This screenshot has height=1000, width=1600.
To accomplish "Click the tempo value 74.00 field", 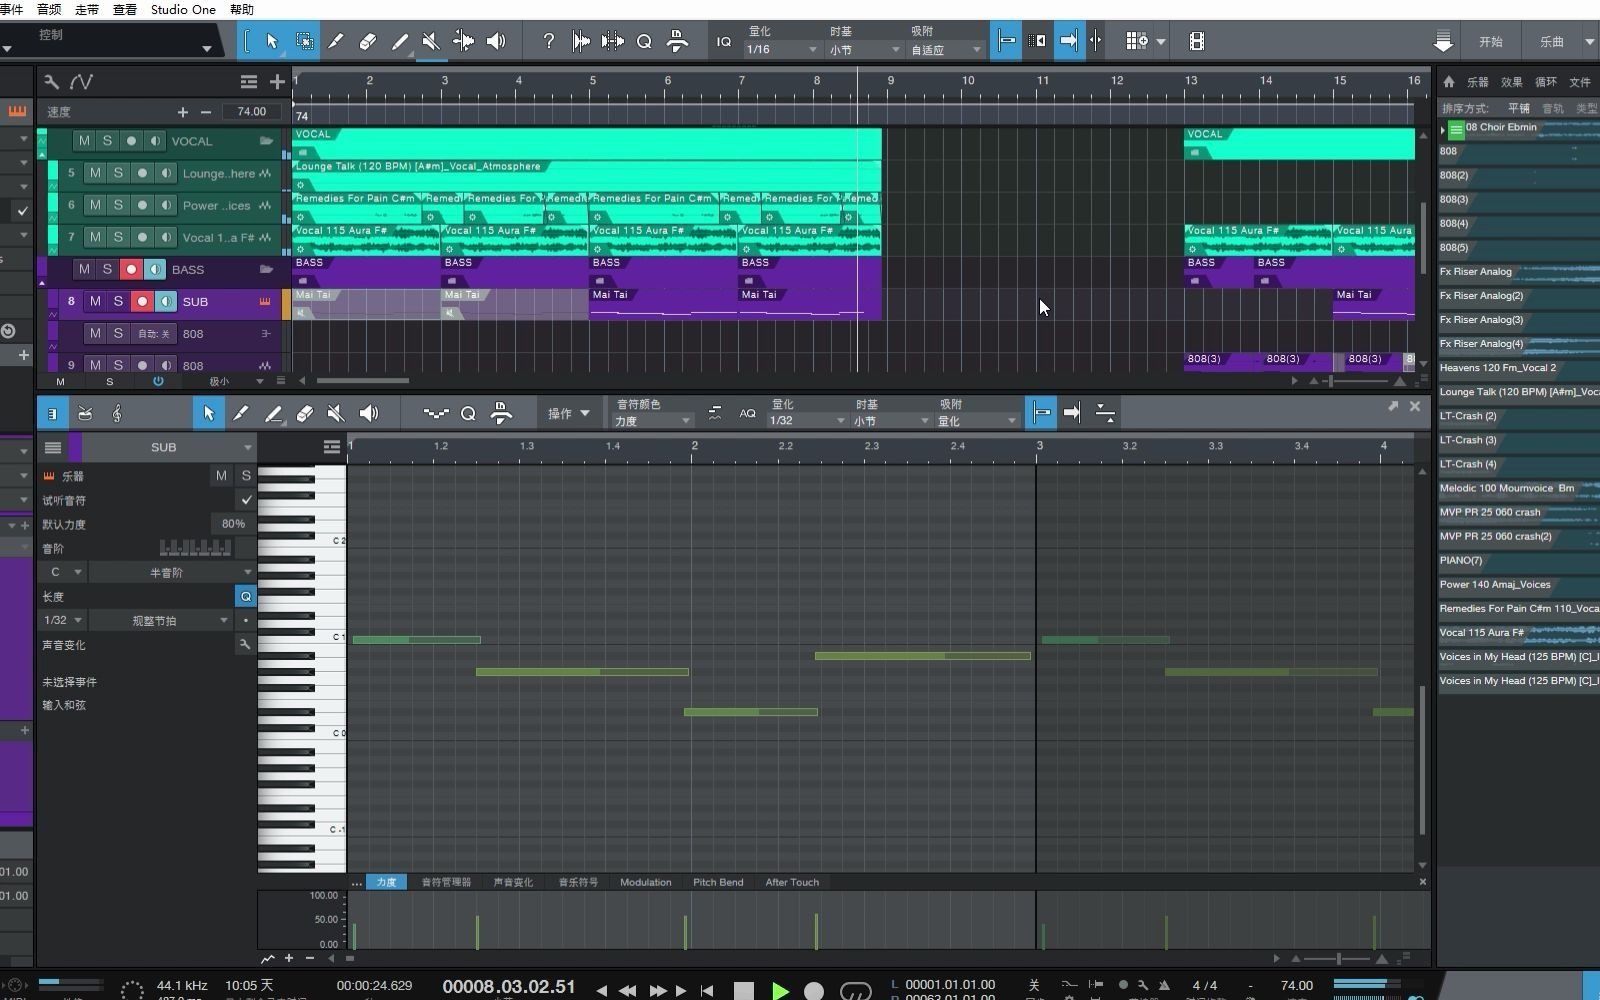I will pyautogui.click(x=251, y=112).
